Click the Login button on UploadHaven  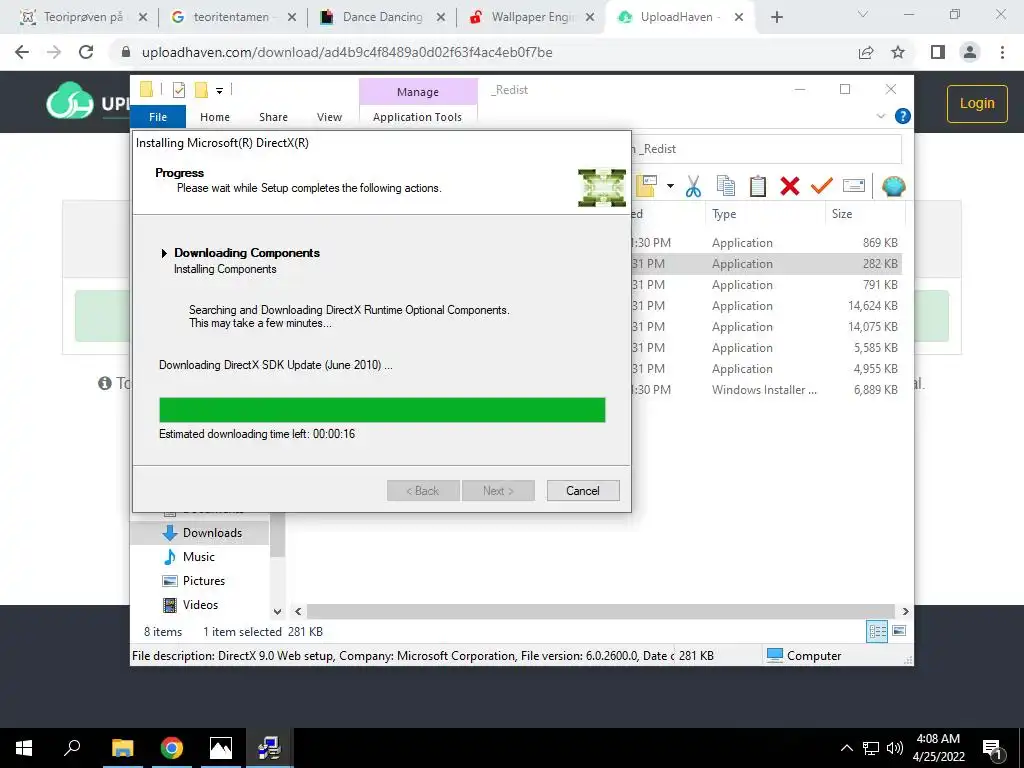977,103
